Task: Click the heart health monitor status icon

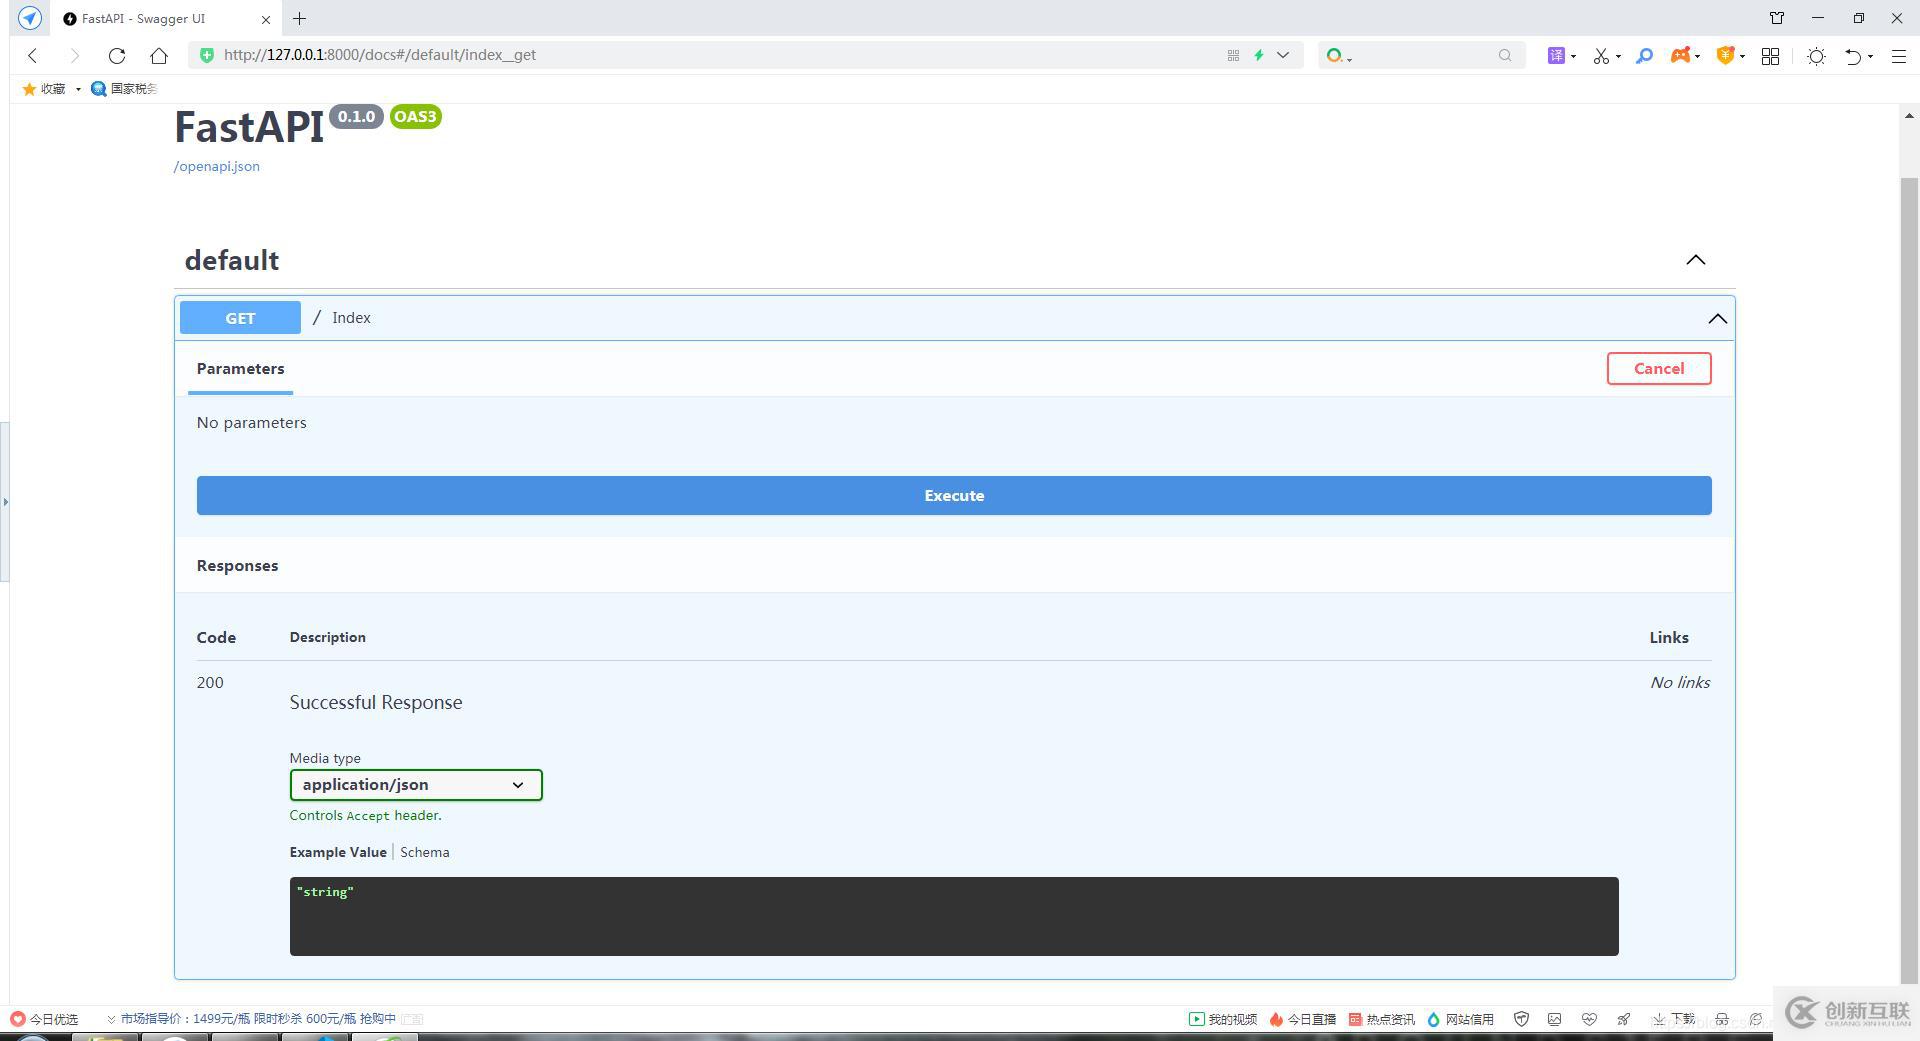Action: coord(1589,1019)
